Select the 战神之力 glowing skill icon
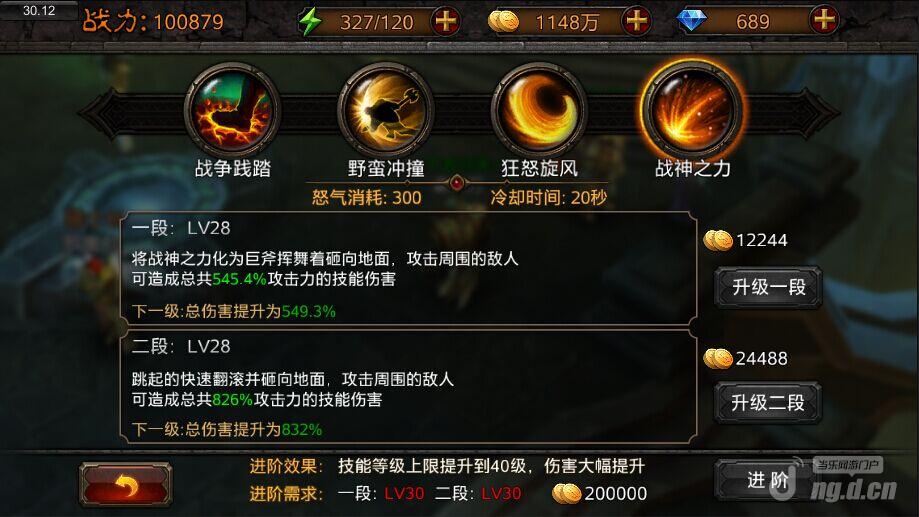This screenshot has height=517, width=919. [x=692, y=110]
